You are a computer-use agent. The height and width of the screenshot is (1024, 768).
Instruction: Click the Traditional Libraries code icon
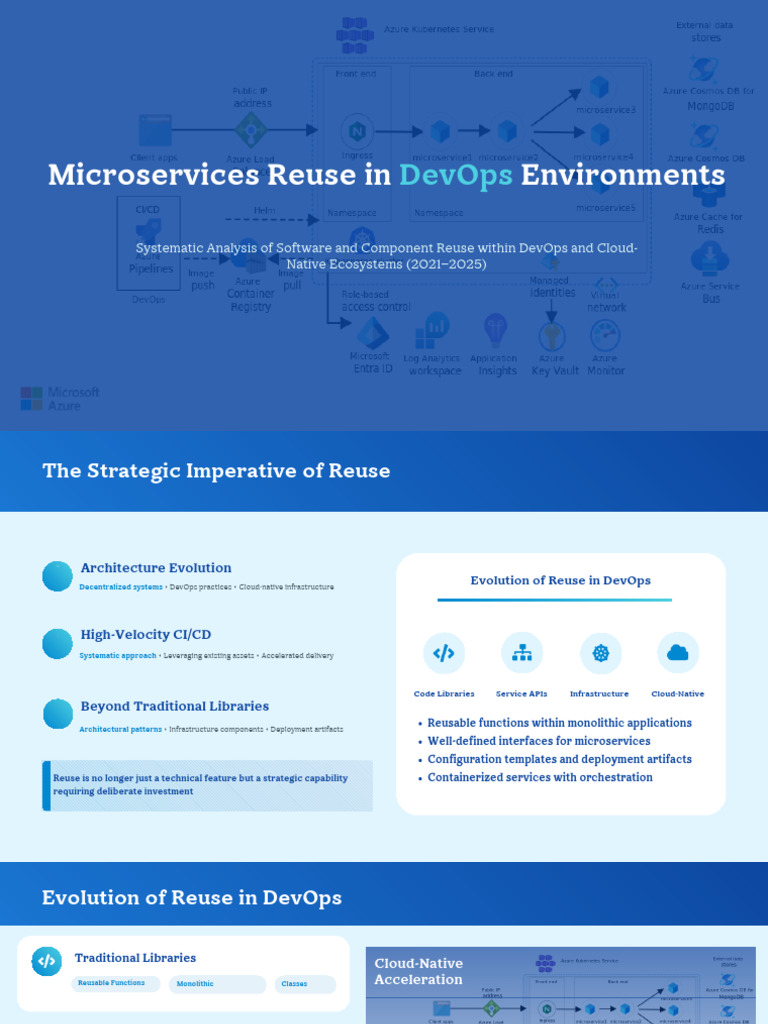pos(46,961)
